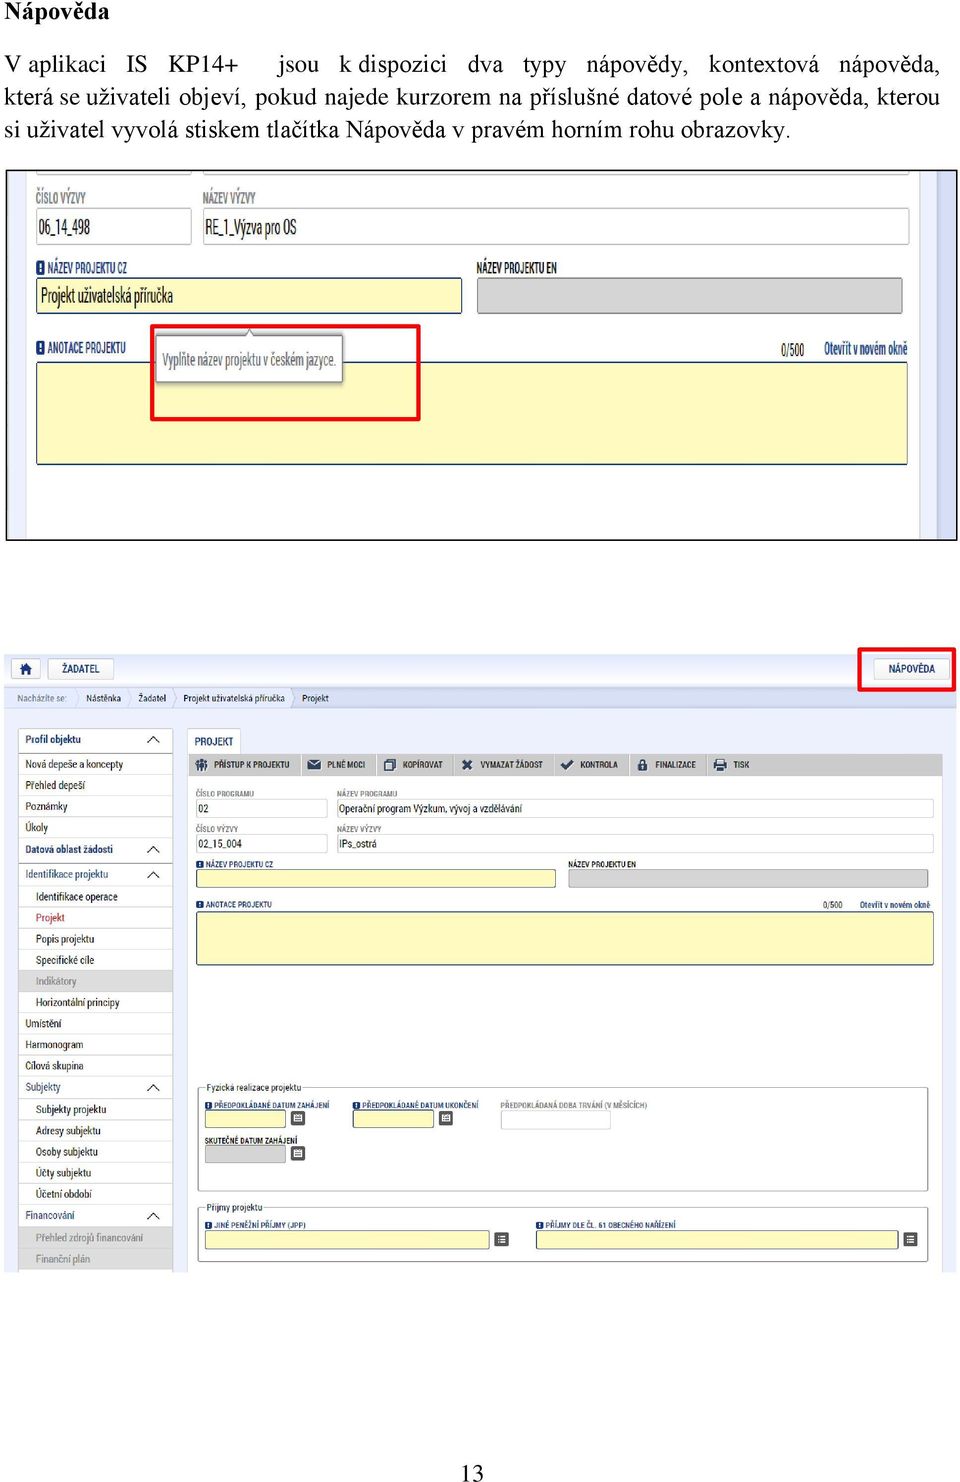
Task: Click the Tisk printer icon
Action: (720, 764)
